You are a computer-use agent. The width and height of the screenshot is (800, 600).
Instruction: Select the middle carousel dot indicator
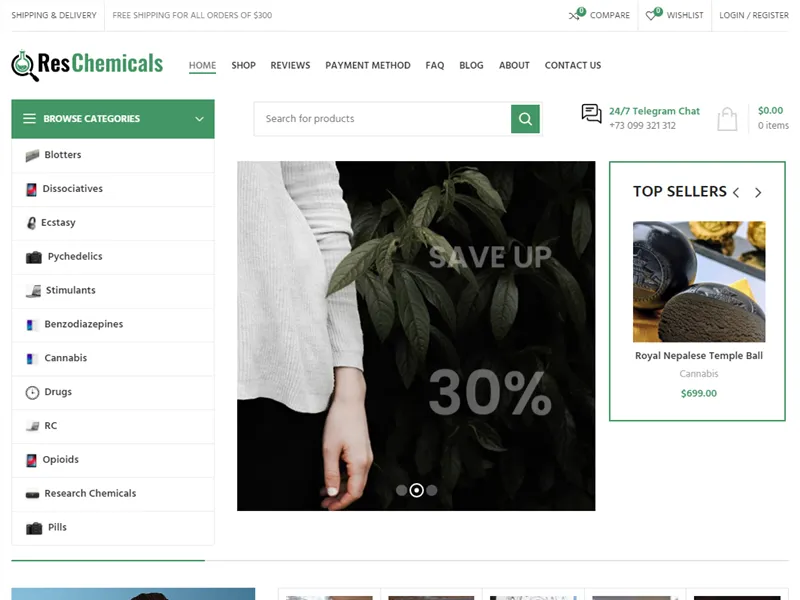[417, 489]
